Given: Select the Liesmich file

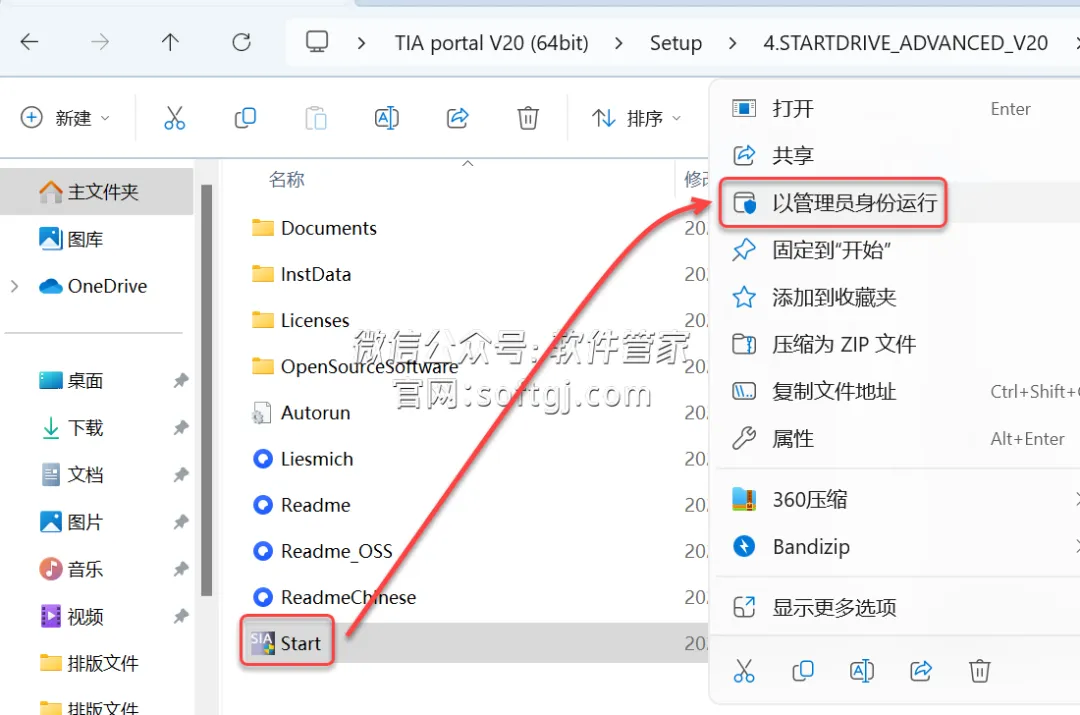Looking at the screenshot, I should (x=302, y=459).
